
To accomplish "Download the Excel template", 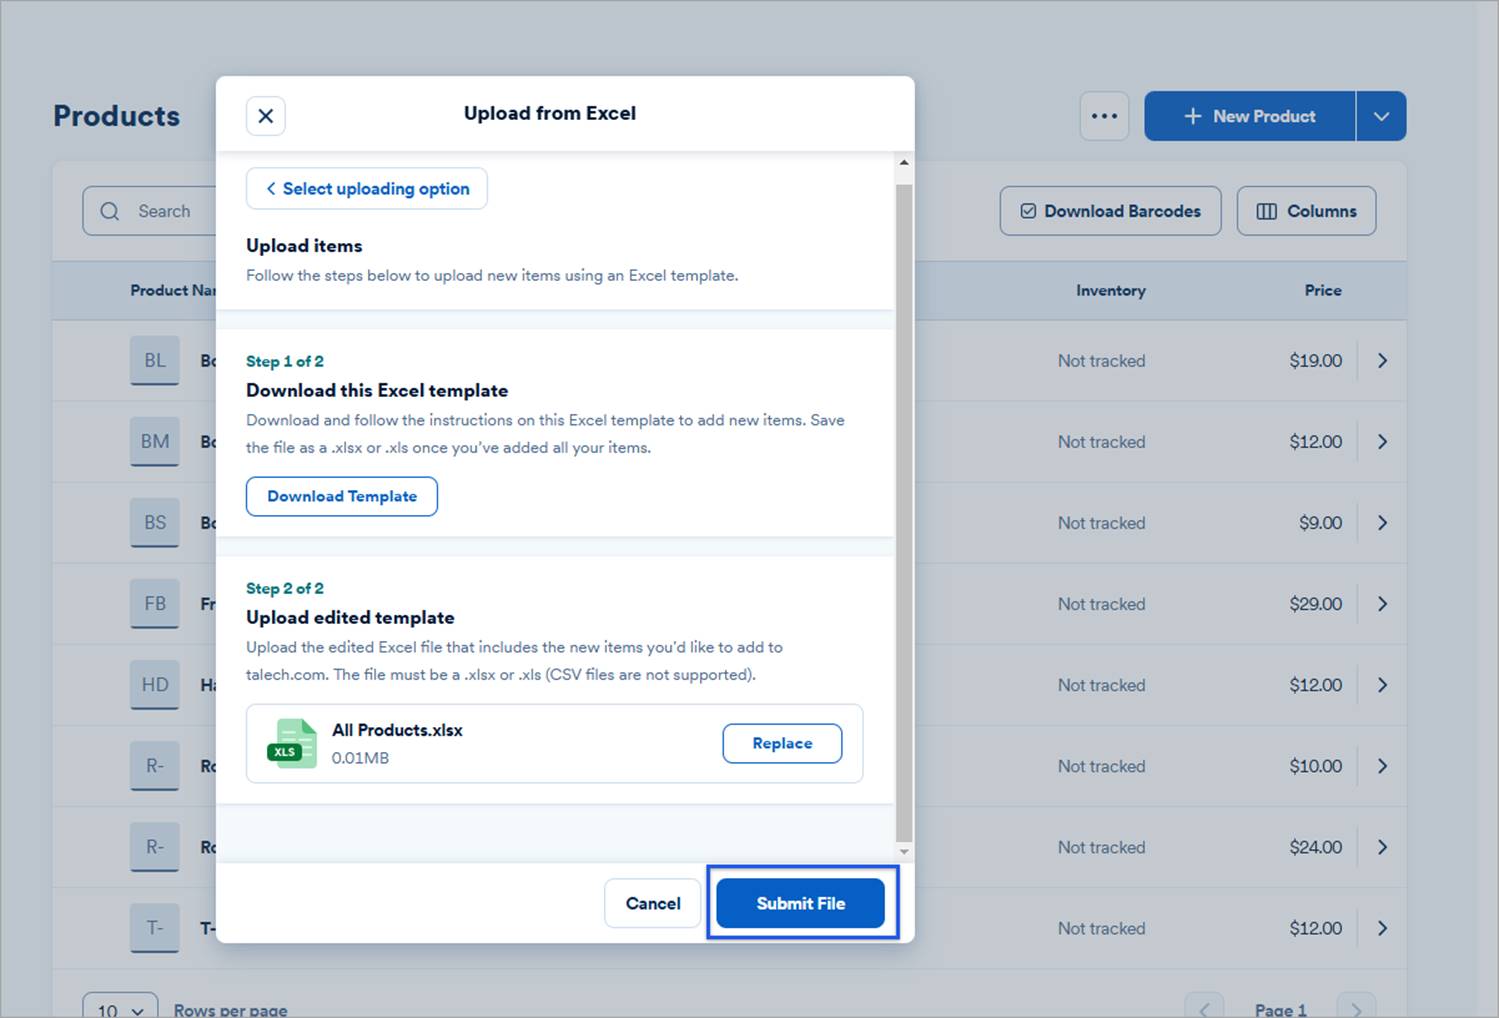I will (341, 496).
